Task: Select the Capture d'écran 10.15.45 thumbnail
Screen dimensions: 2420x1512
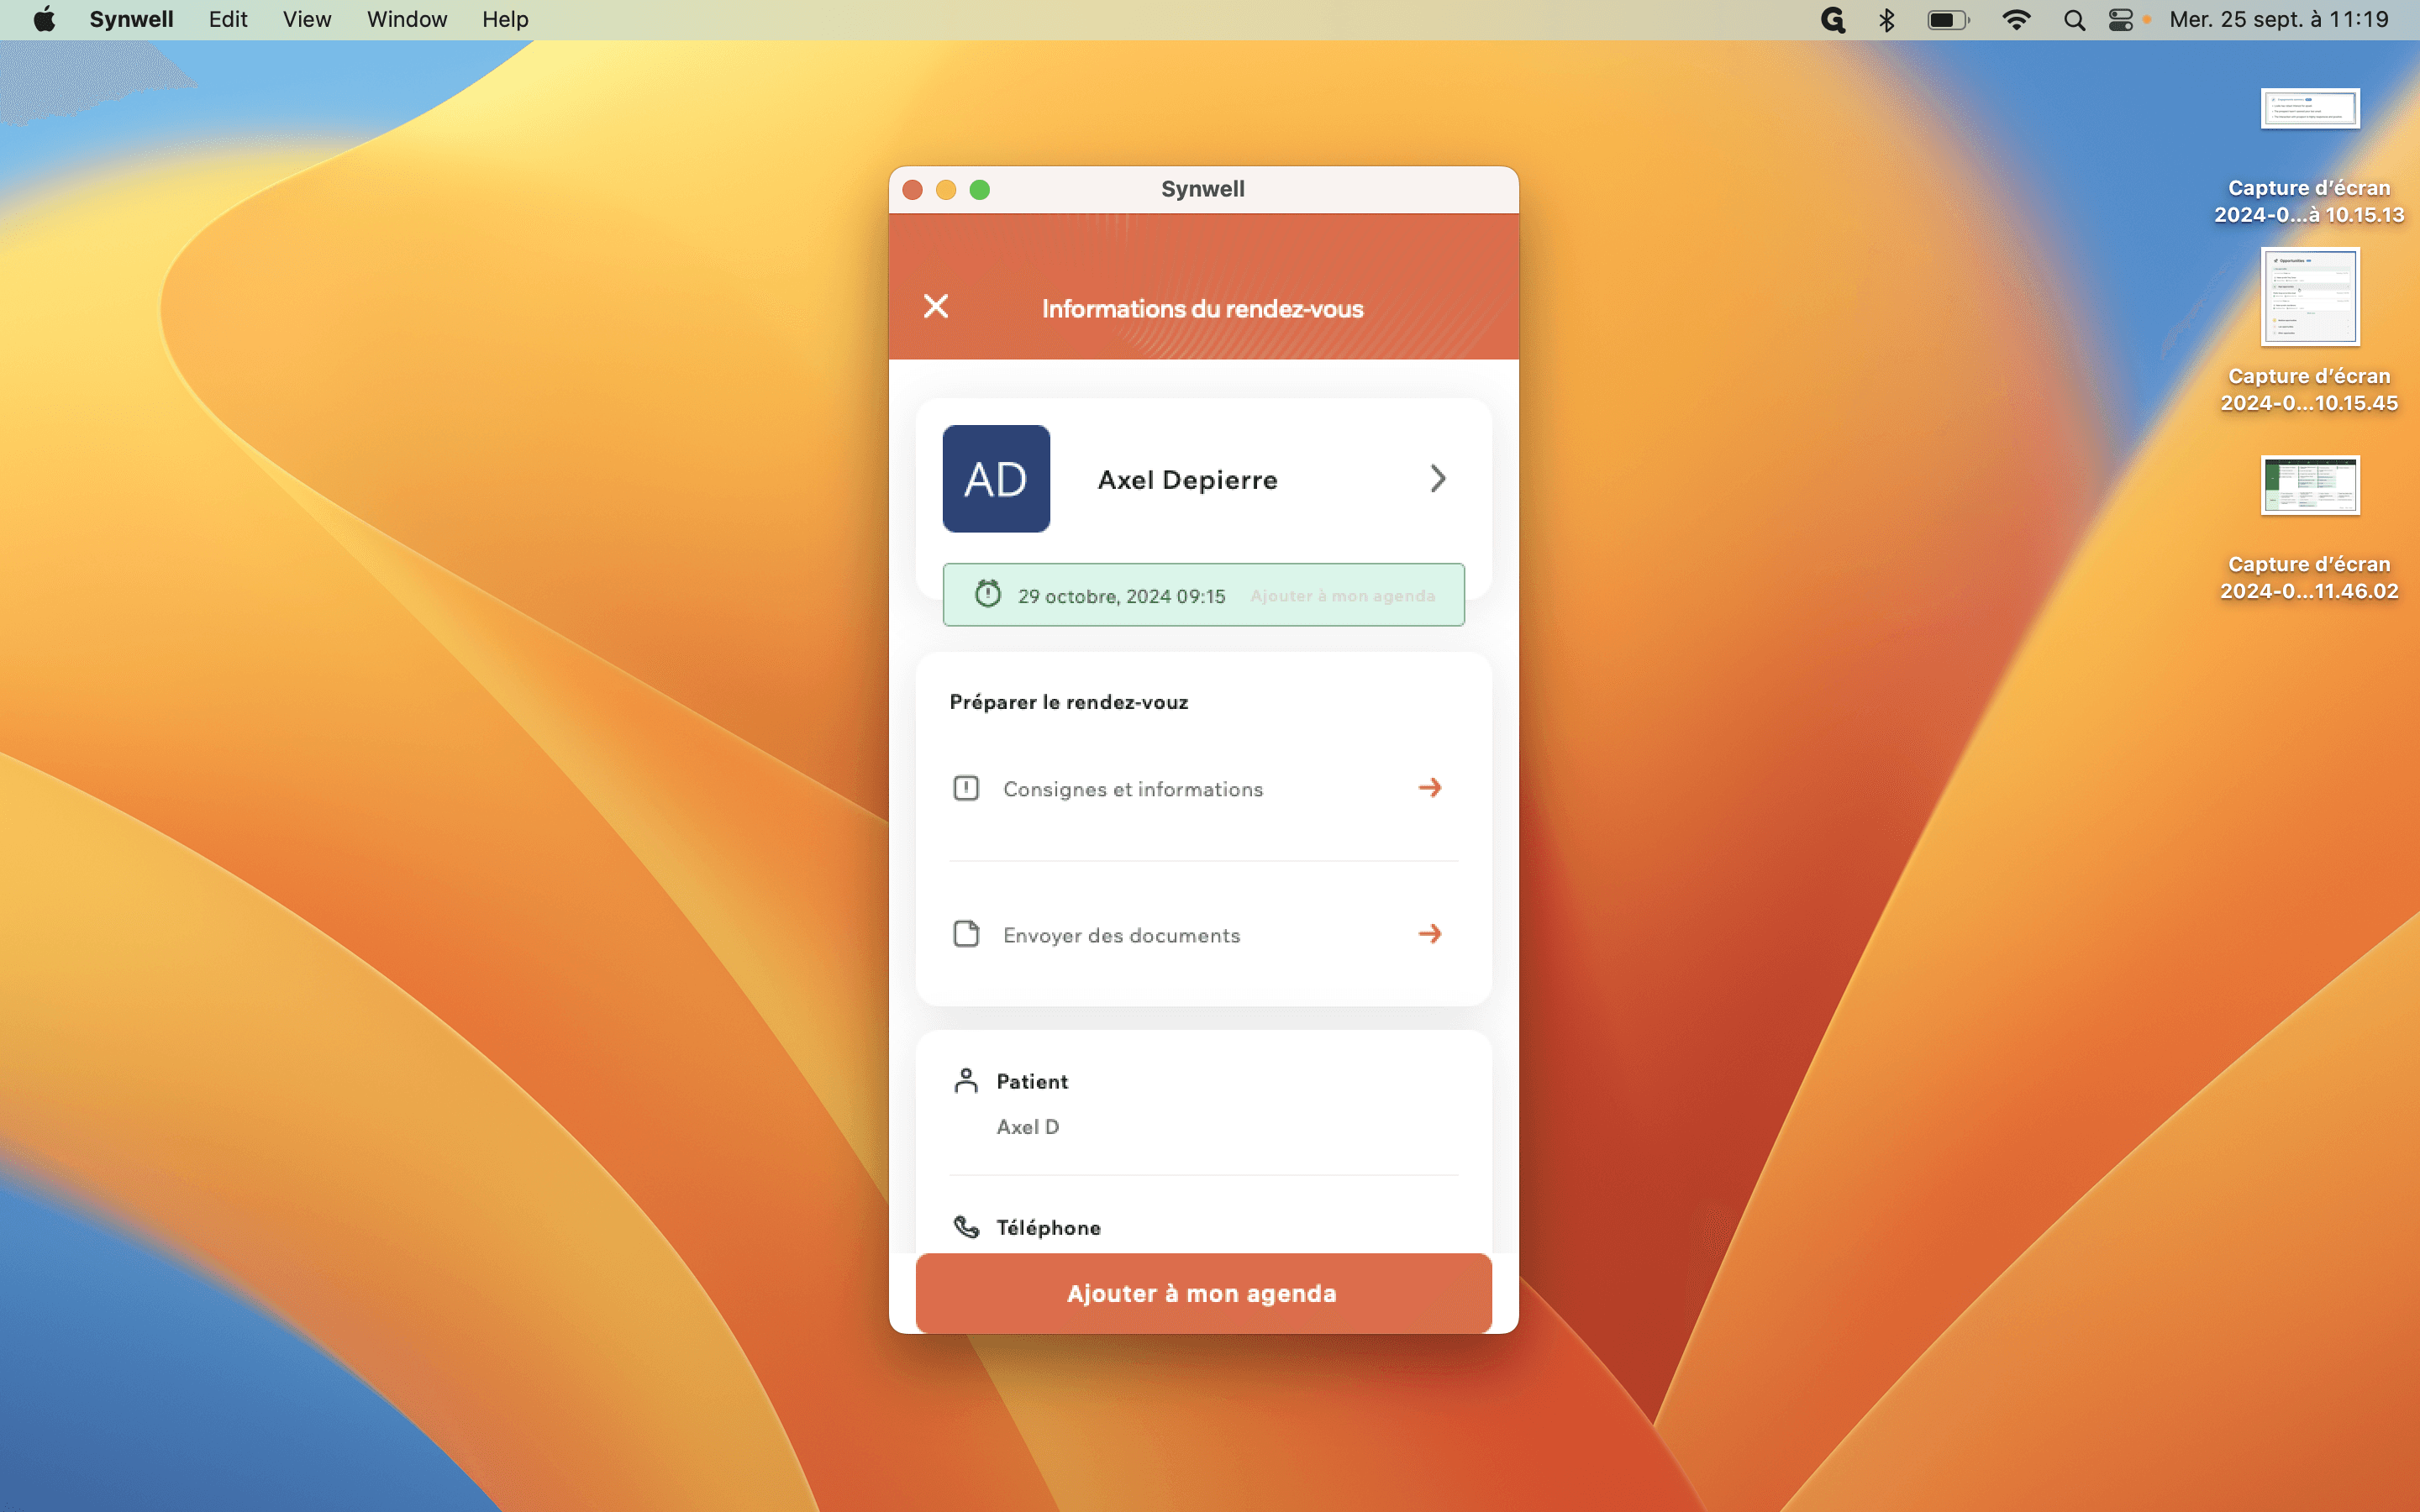Action: coord(2309,297)
